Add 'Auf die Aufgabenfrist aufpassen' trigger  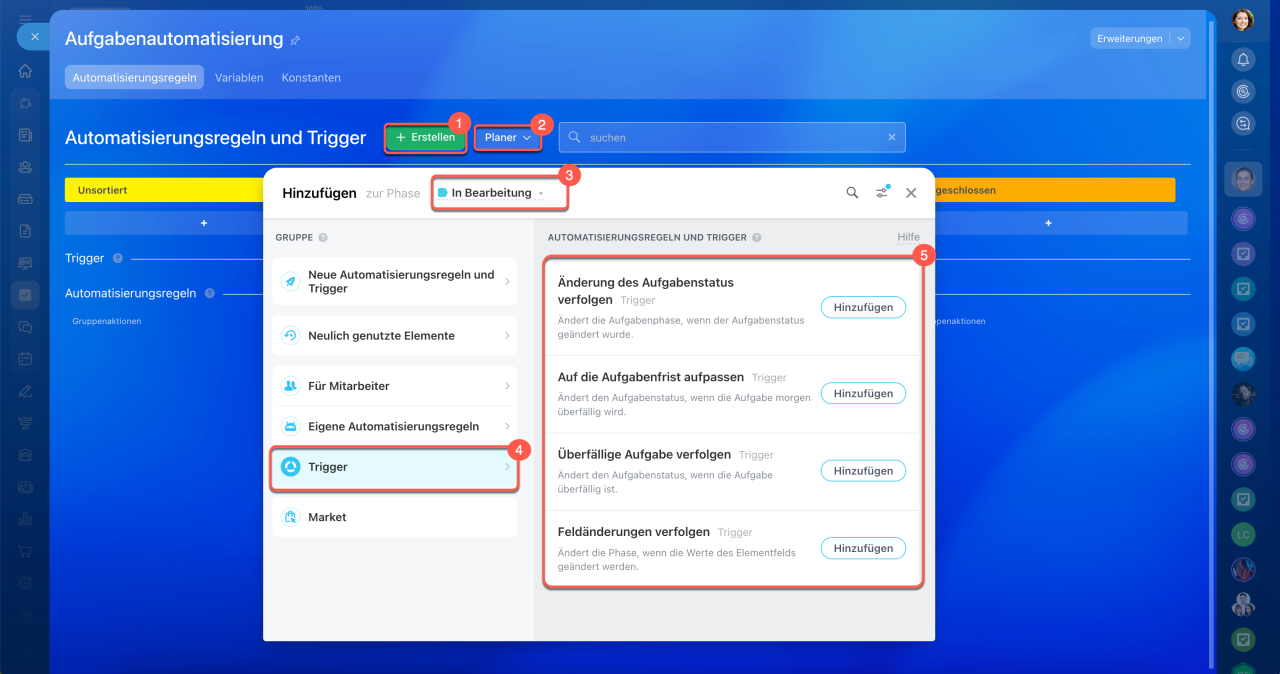click(863, 393)
